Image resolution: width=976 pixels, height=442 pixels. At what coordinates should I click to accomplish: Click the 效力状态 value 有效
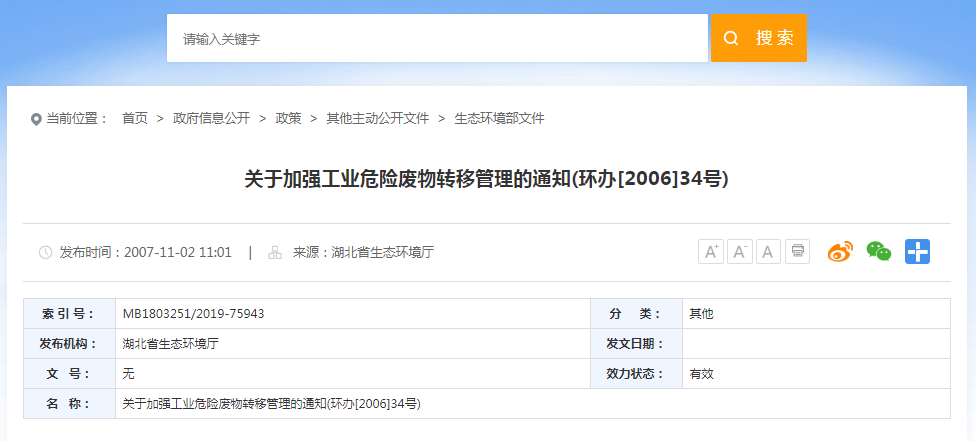coord(702,374)
